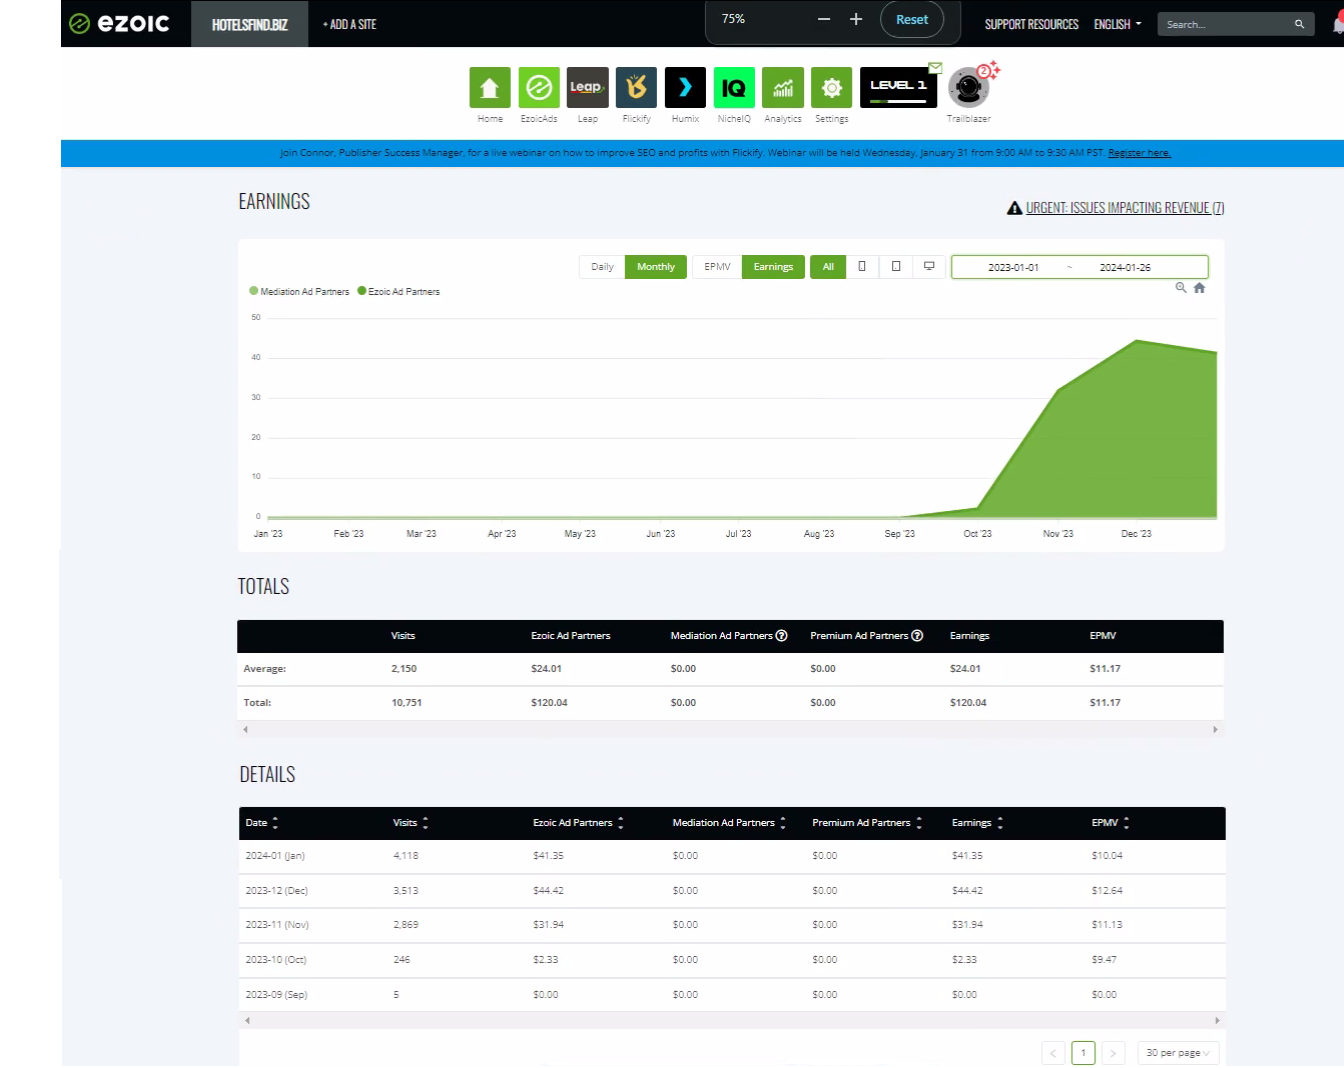Click the Reset zoom button

(x=912, y=19)
